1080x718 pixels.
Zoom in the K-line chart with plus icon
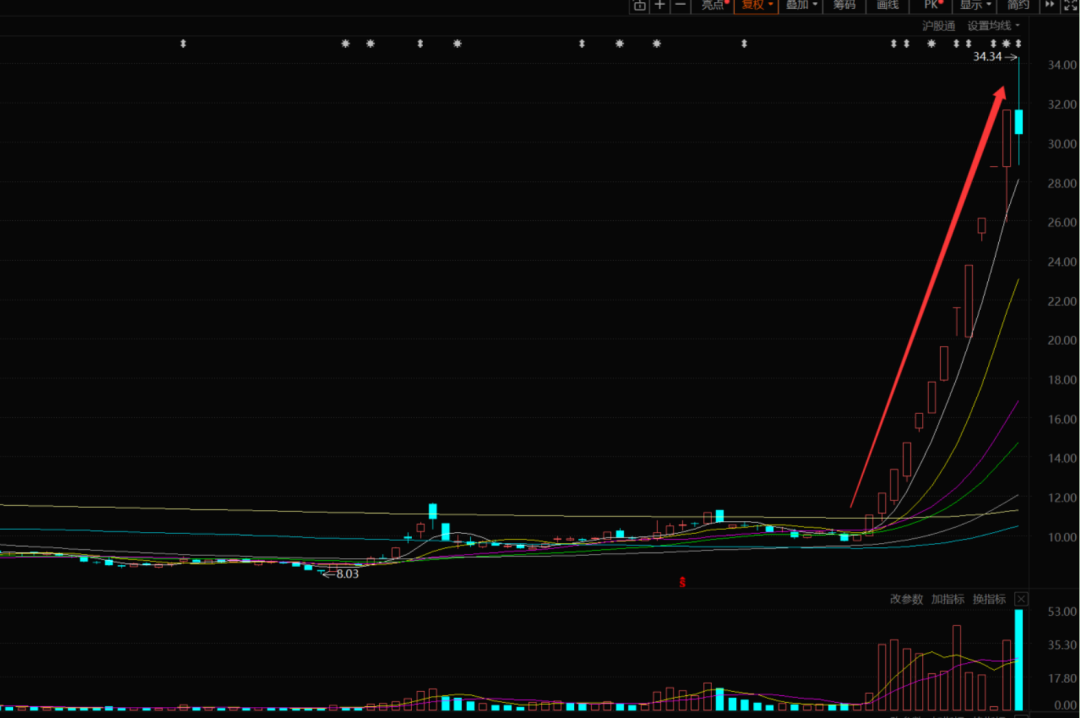coord(660,6)
